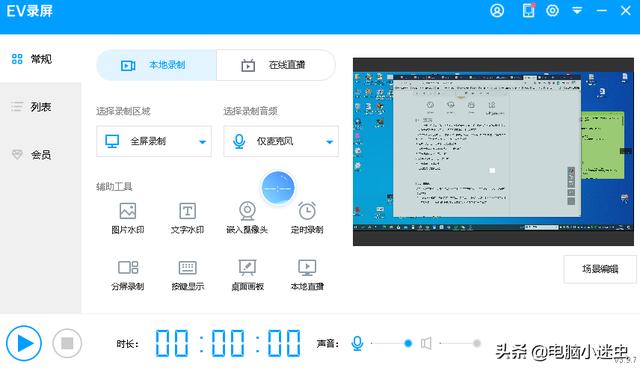Open settings gear in the title bar

(552, 11)
